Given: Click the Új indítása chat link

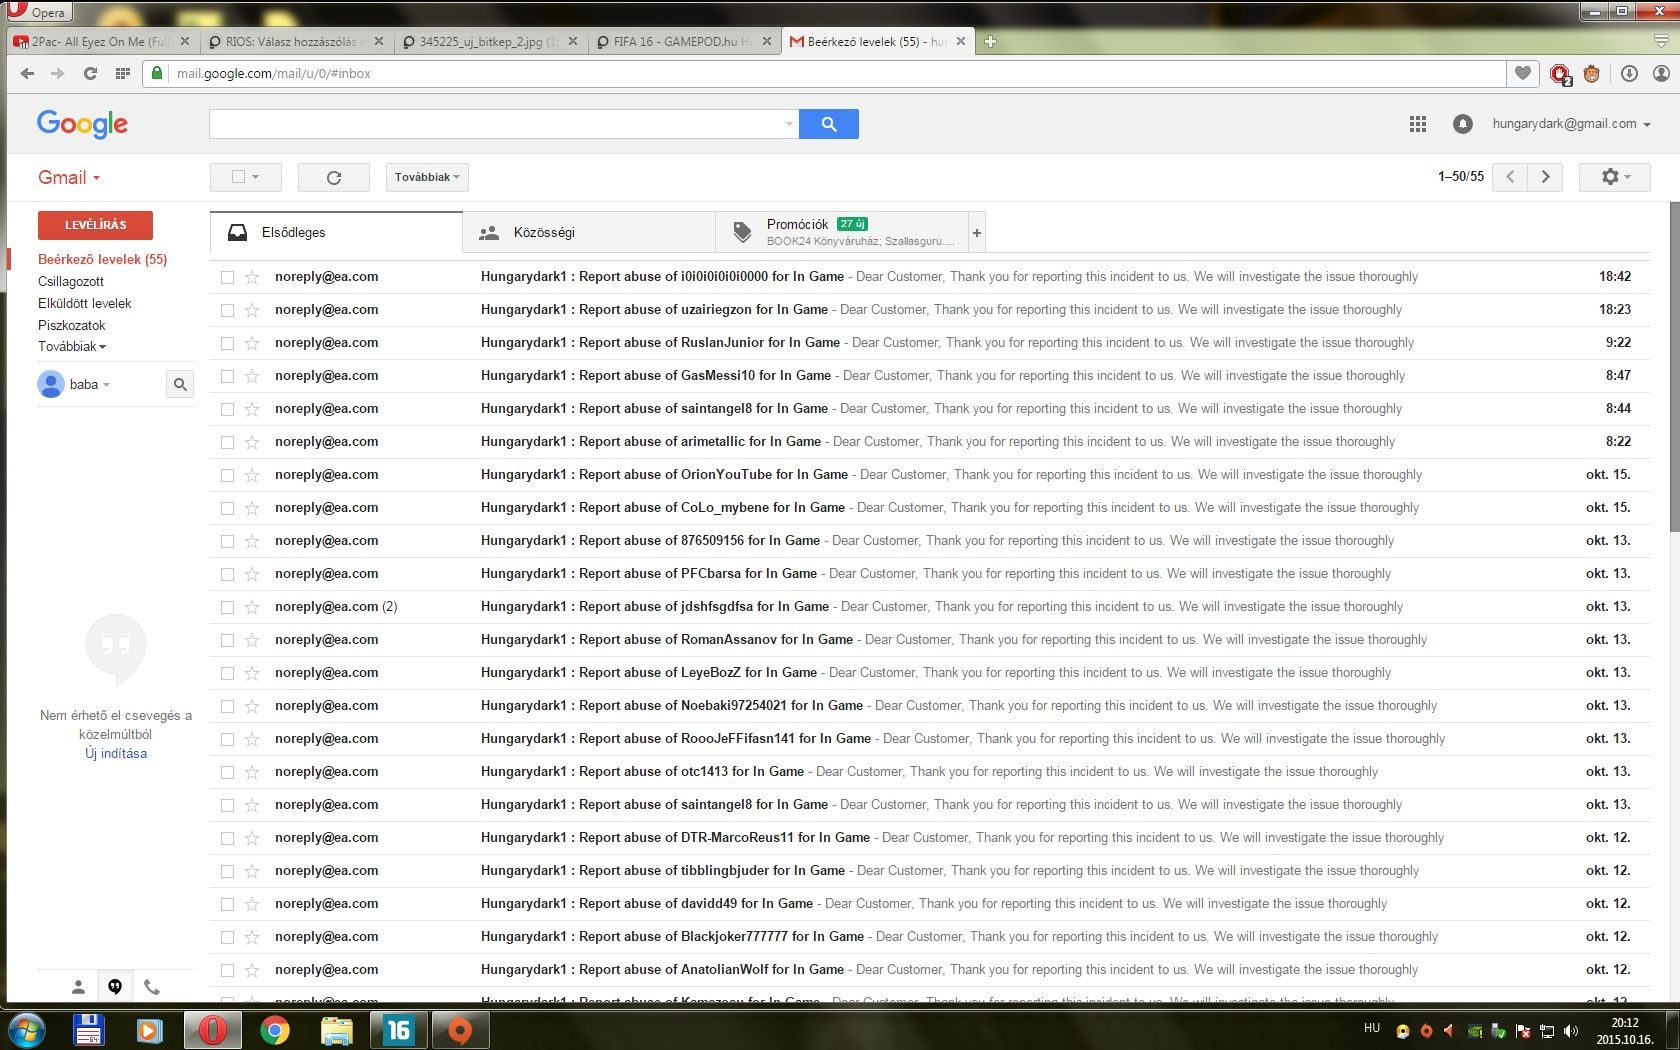Looking at the screenshot, I should [x=116, y=753].
